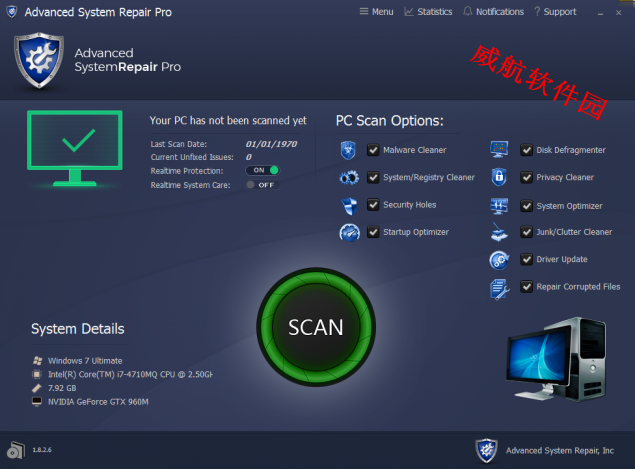Viewport: 635px width, 469px height.
Task: Click the Advanced System Repair, Inc link
Action: (560, 451)
